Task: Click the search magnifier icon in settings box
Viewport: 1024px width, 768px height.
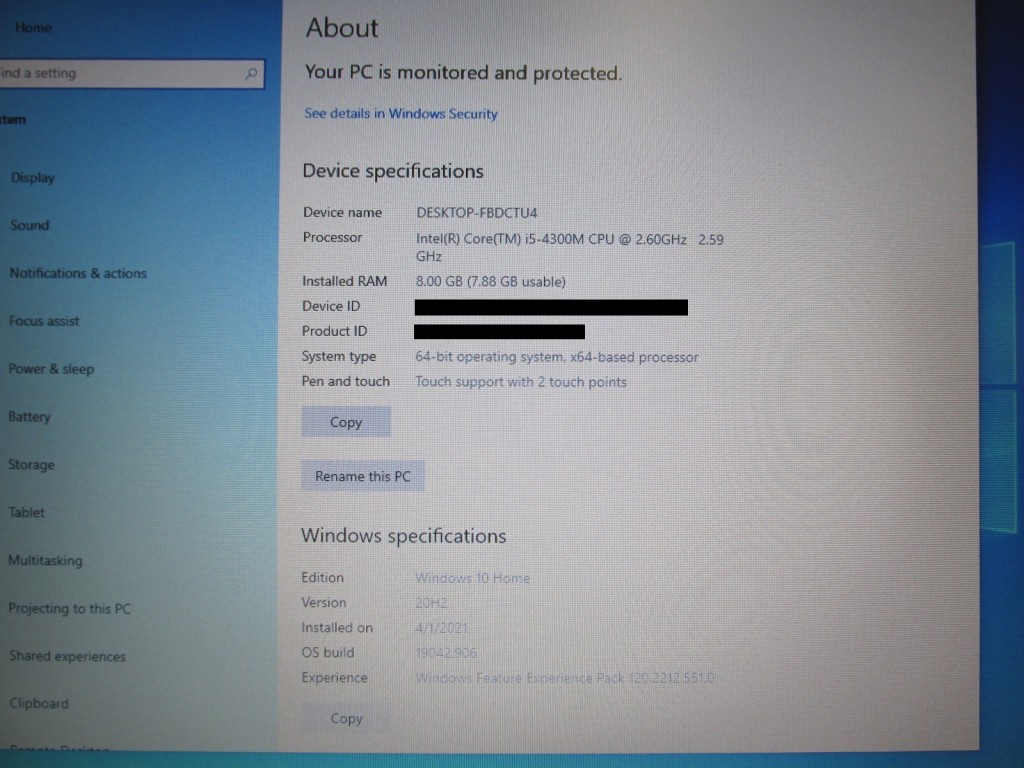Action: tap(251, 74)
